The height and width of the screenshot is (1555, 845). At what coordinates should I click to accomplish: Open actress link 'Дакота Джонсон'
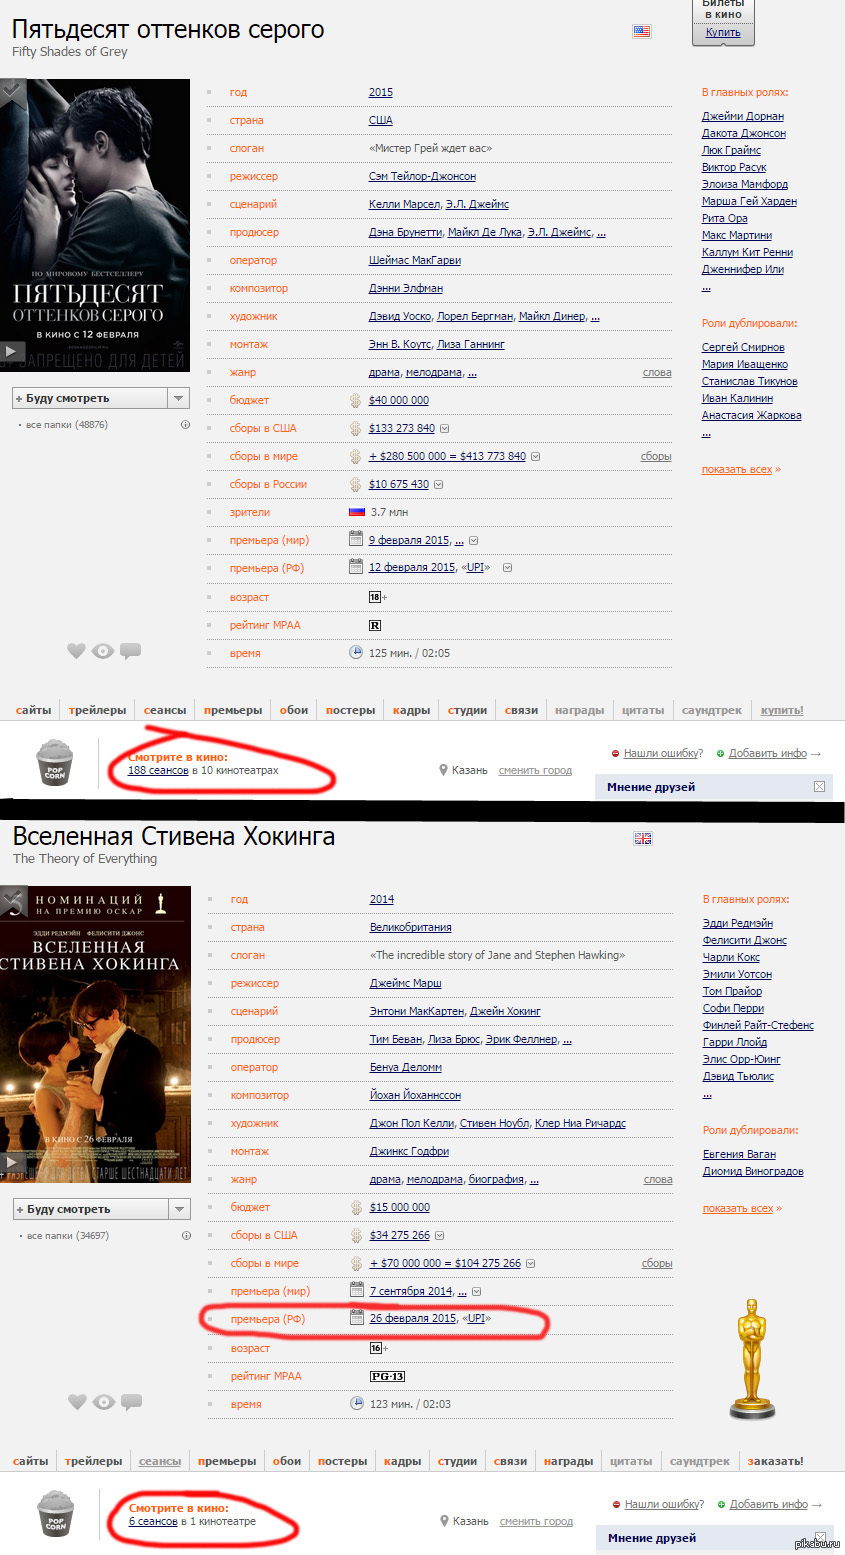click(744, 133)
